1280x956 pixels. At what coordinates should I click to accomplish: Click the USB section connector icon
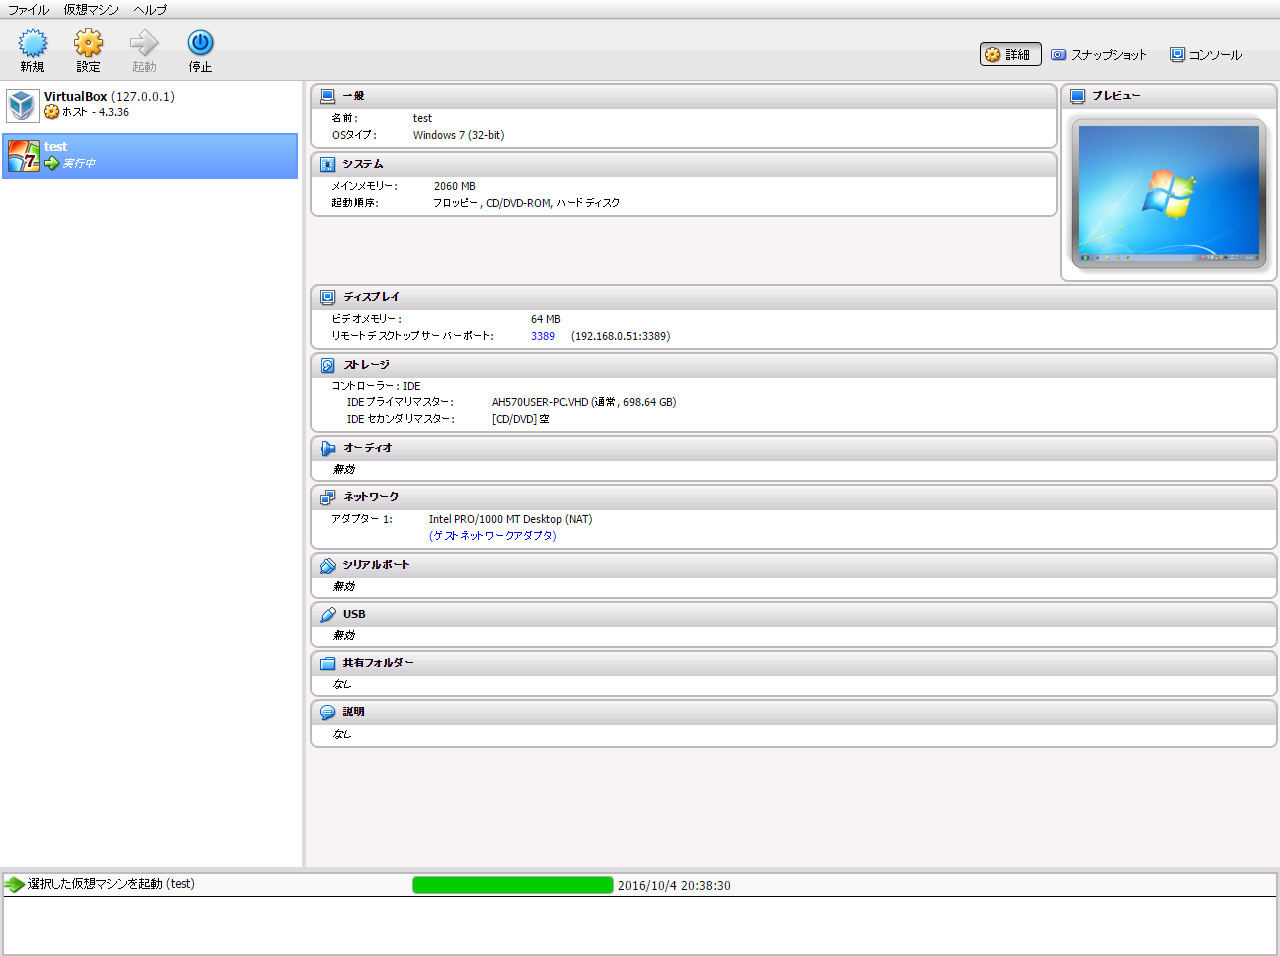pos(328,613)
